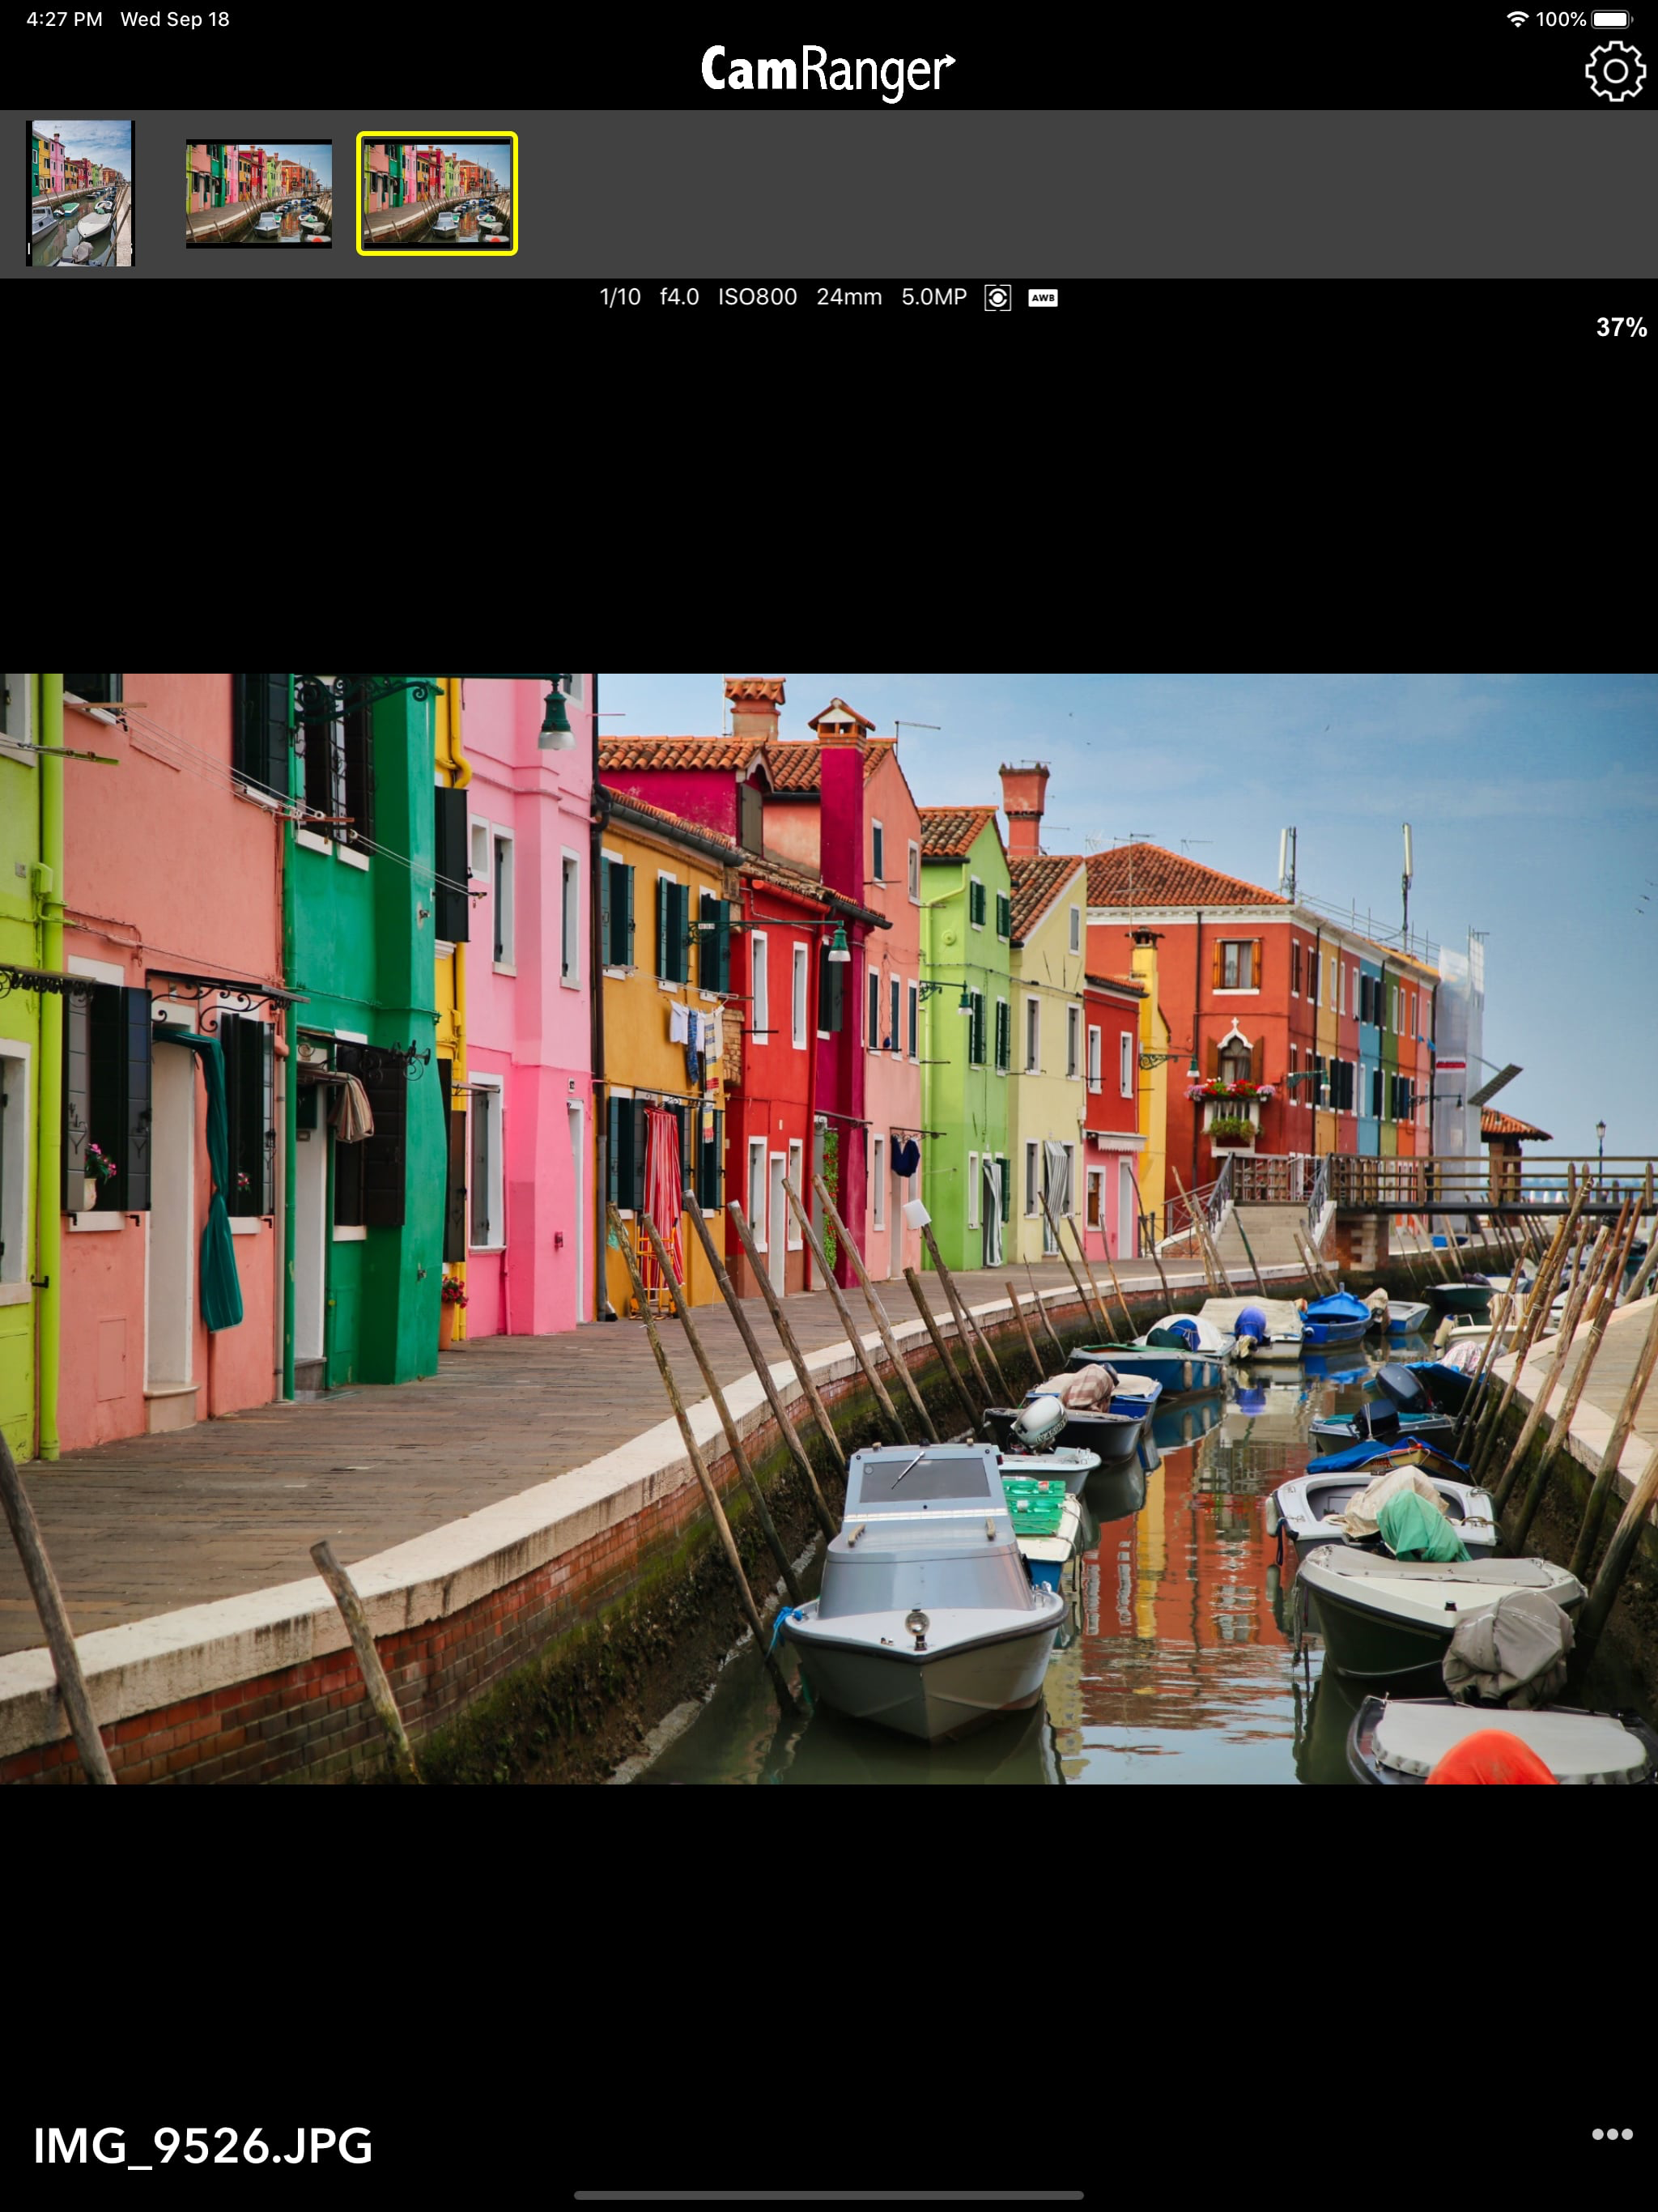Tap the 4:27 PM clock in status bar
The image size is (1658, 2212).
(x=64, y=19)
